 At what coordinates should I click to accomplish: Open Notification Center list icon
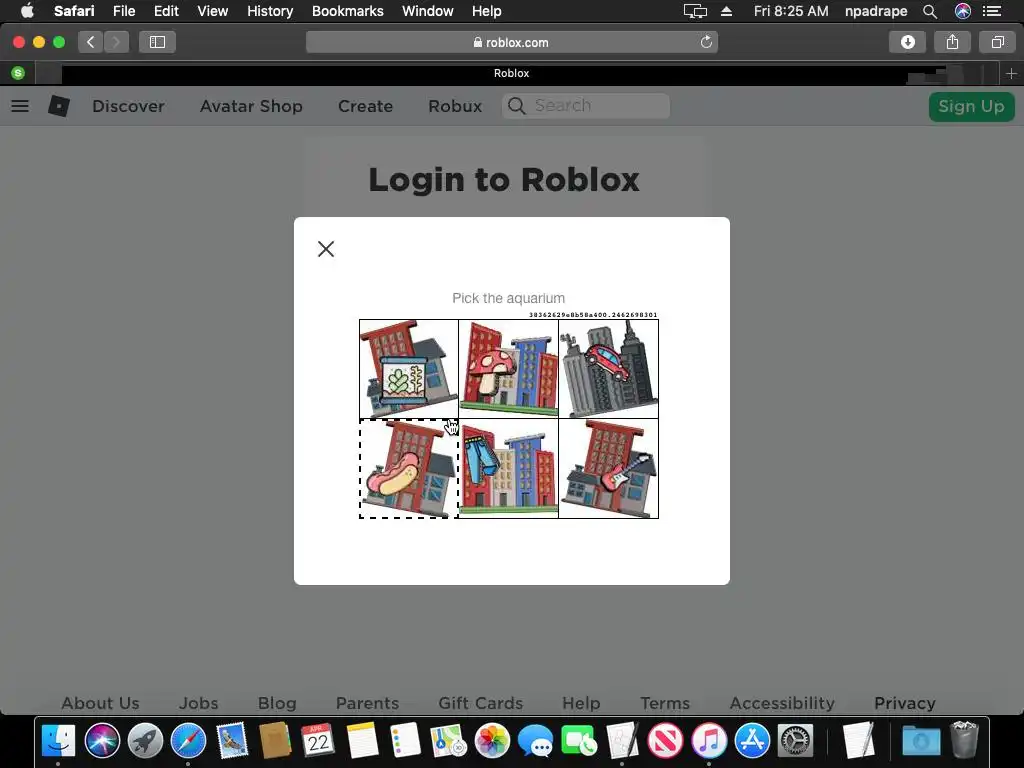click(992, 11)
